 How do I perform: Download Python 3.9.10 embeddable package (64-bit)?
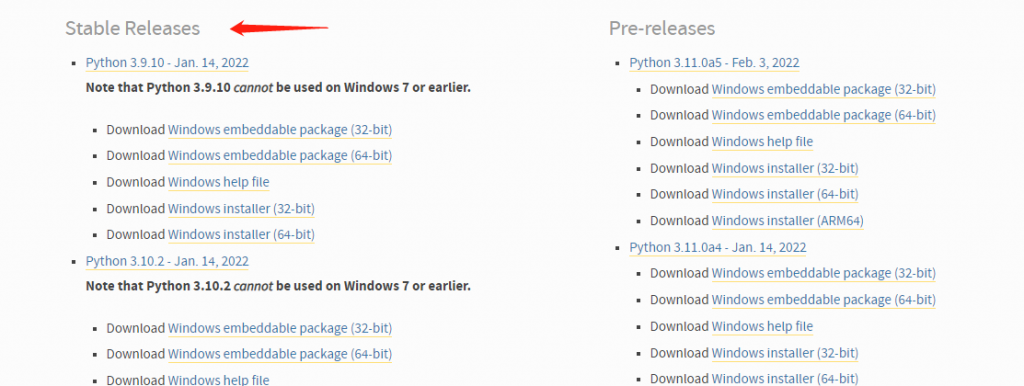click(280, 156)
